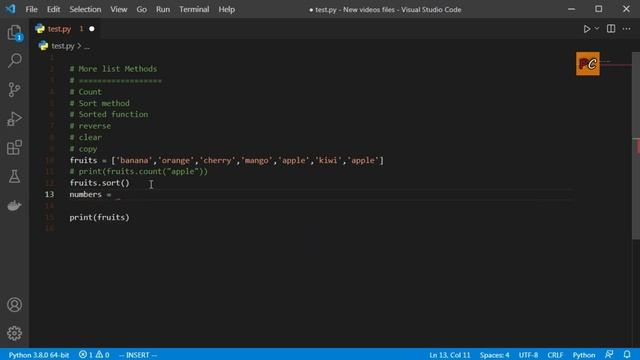Viewport: 640px width, 360px height.
Task: Click the editor vertical scrollbar
Action: click(636, 146)
